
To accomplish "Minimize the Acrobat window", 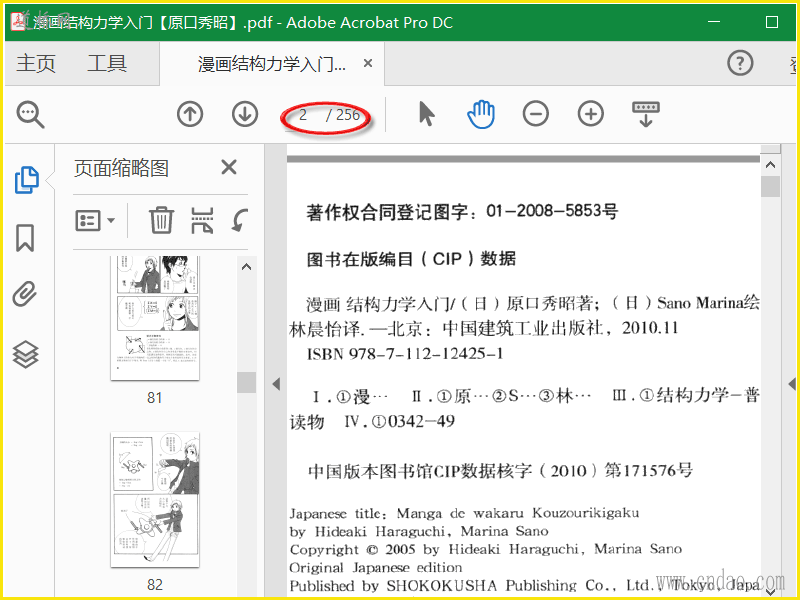I will [x=714, y=22].
